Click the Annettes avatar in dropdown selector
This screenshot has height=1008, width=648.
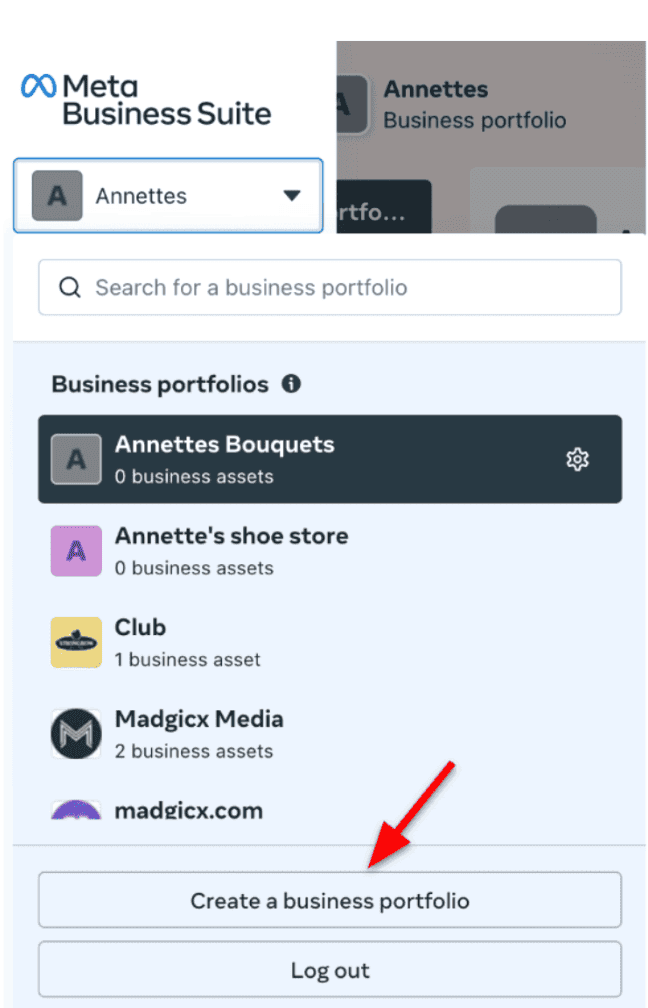click(57, 196)
